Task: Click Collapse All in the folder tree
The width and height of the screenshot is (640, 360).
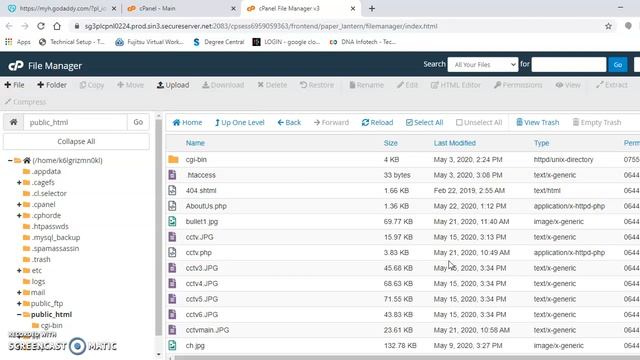Action: [x=76, y=141]
